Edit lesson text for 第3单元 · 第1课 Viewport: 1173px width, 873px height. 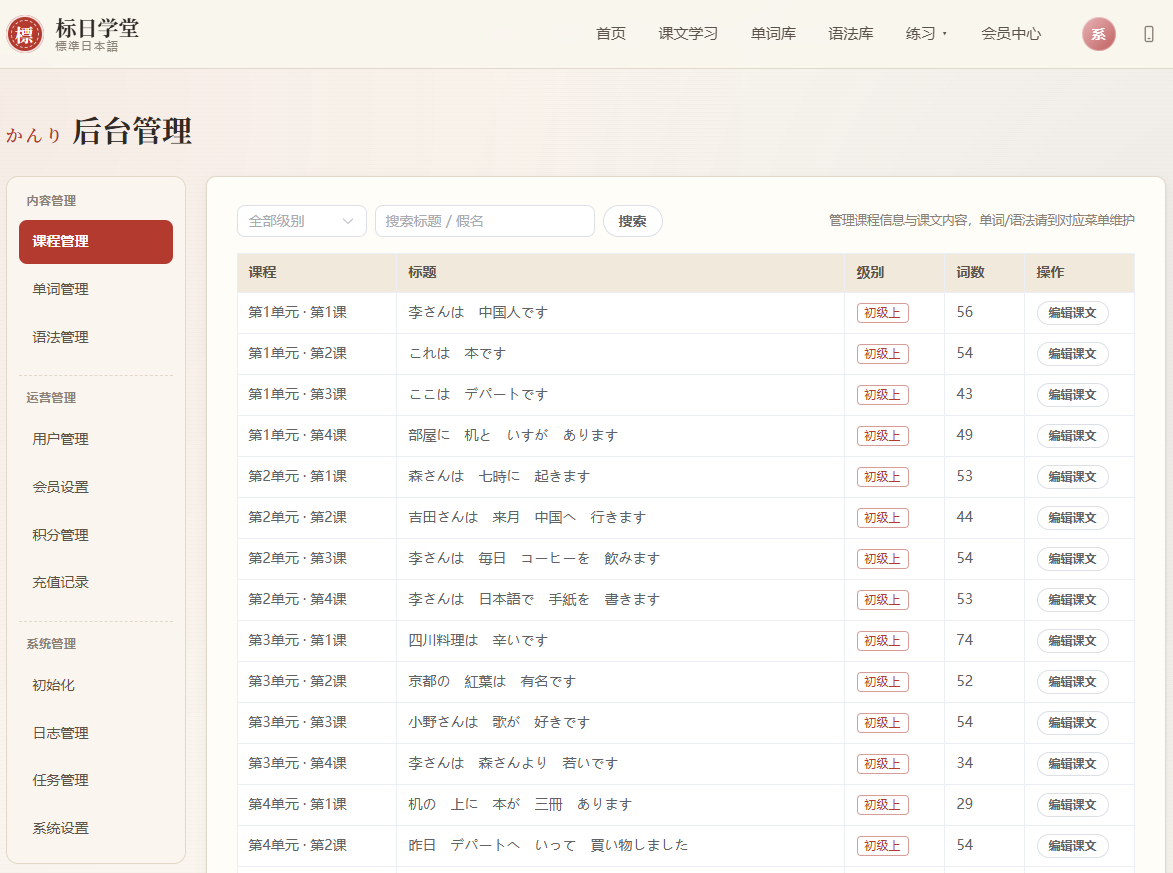click(x=1072, y=640)
